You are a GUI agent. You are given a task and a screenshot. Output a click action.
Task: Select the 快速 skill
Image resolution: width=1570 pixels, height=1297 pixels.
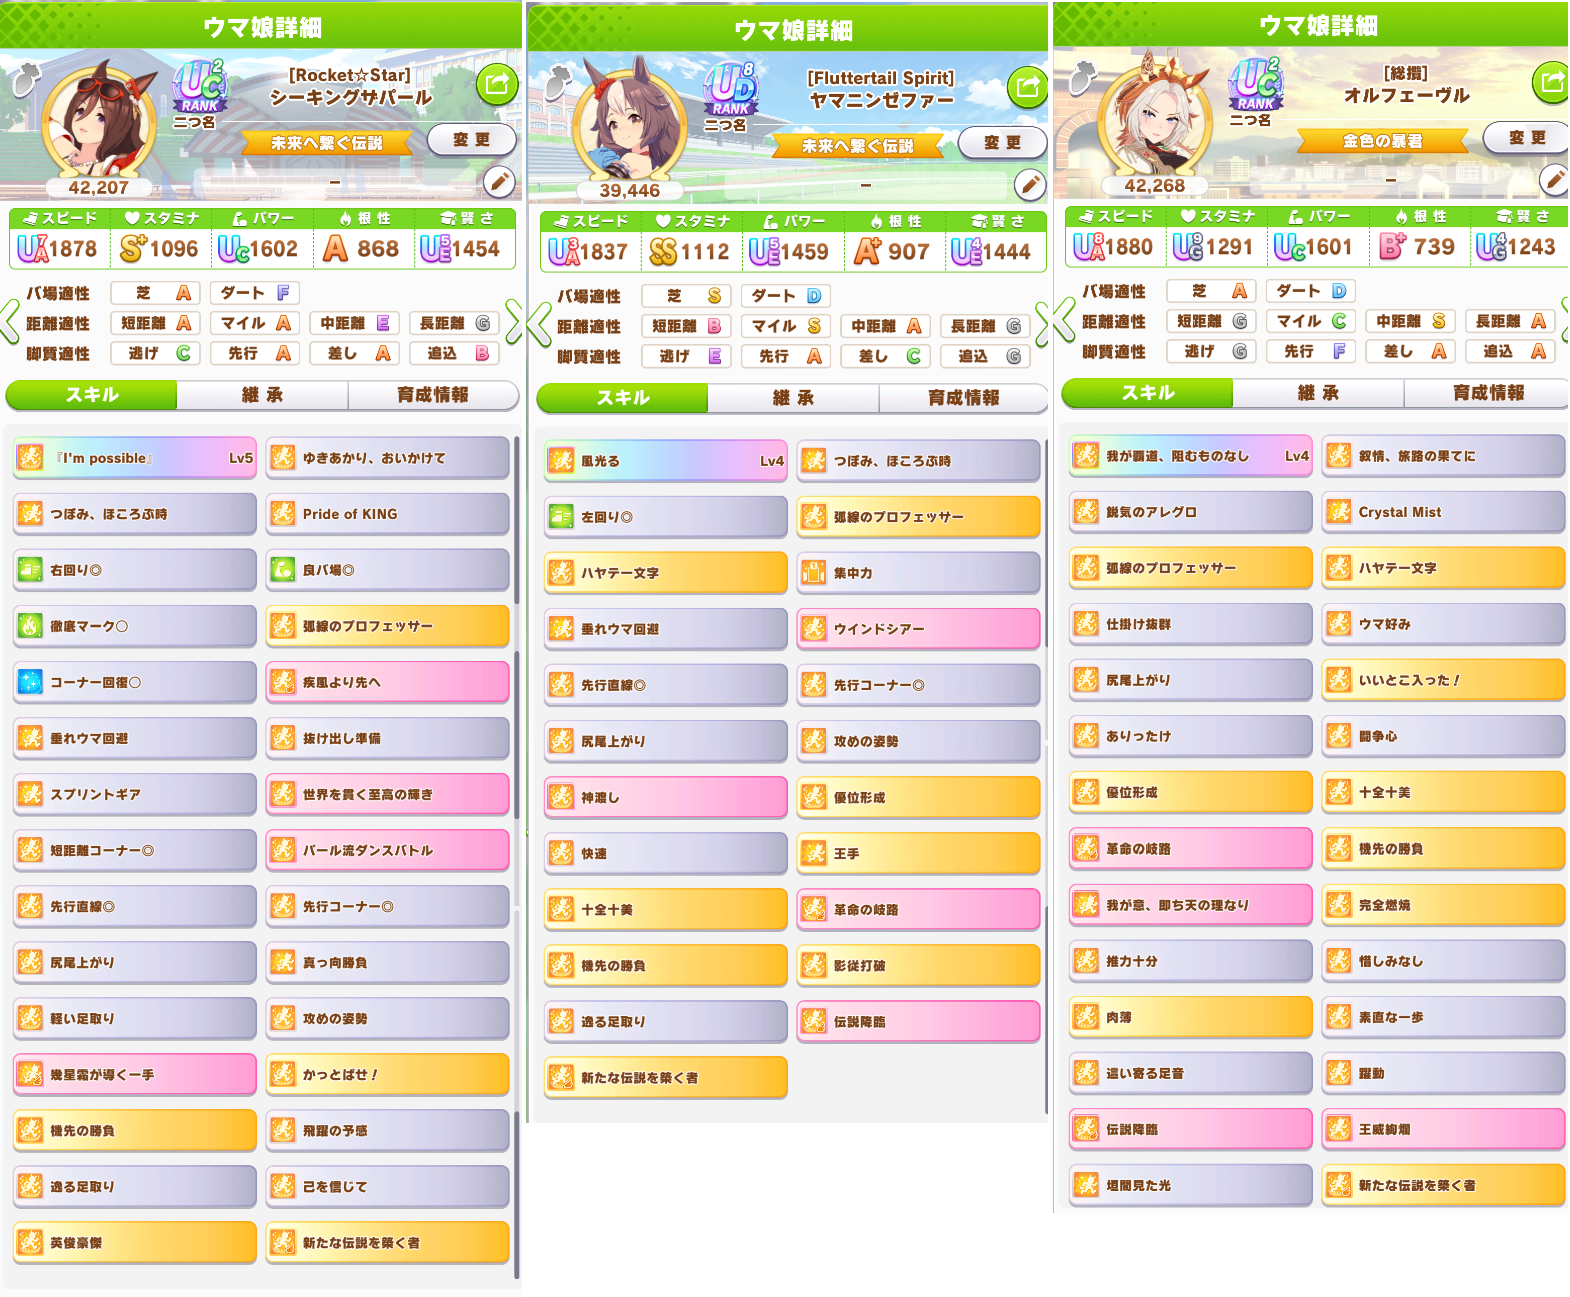tap(666, 853)
